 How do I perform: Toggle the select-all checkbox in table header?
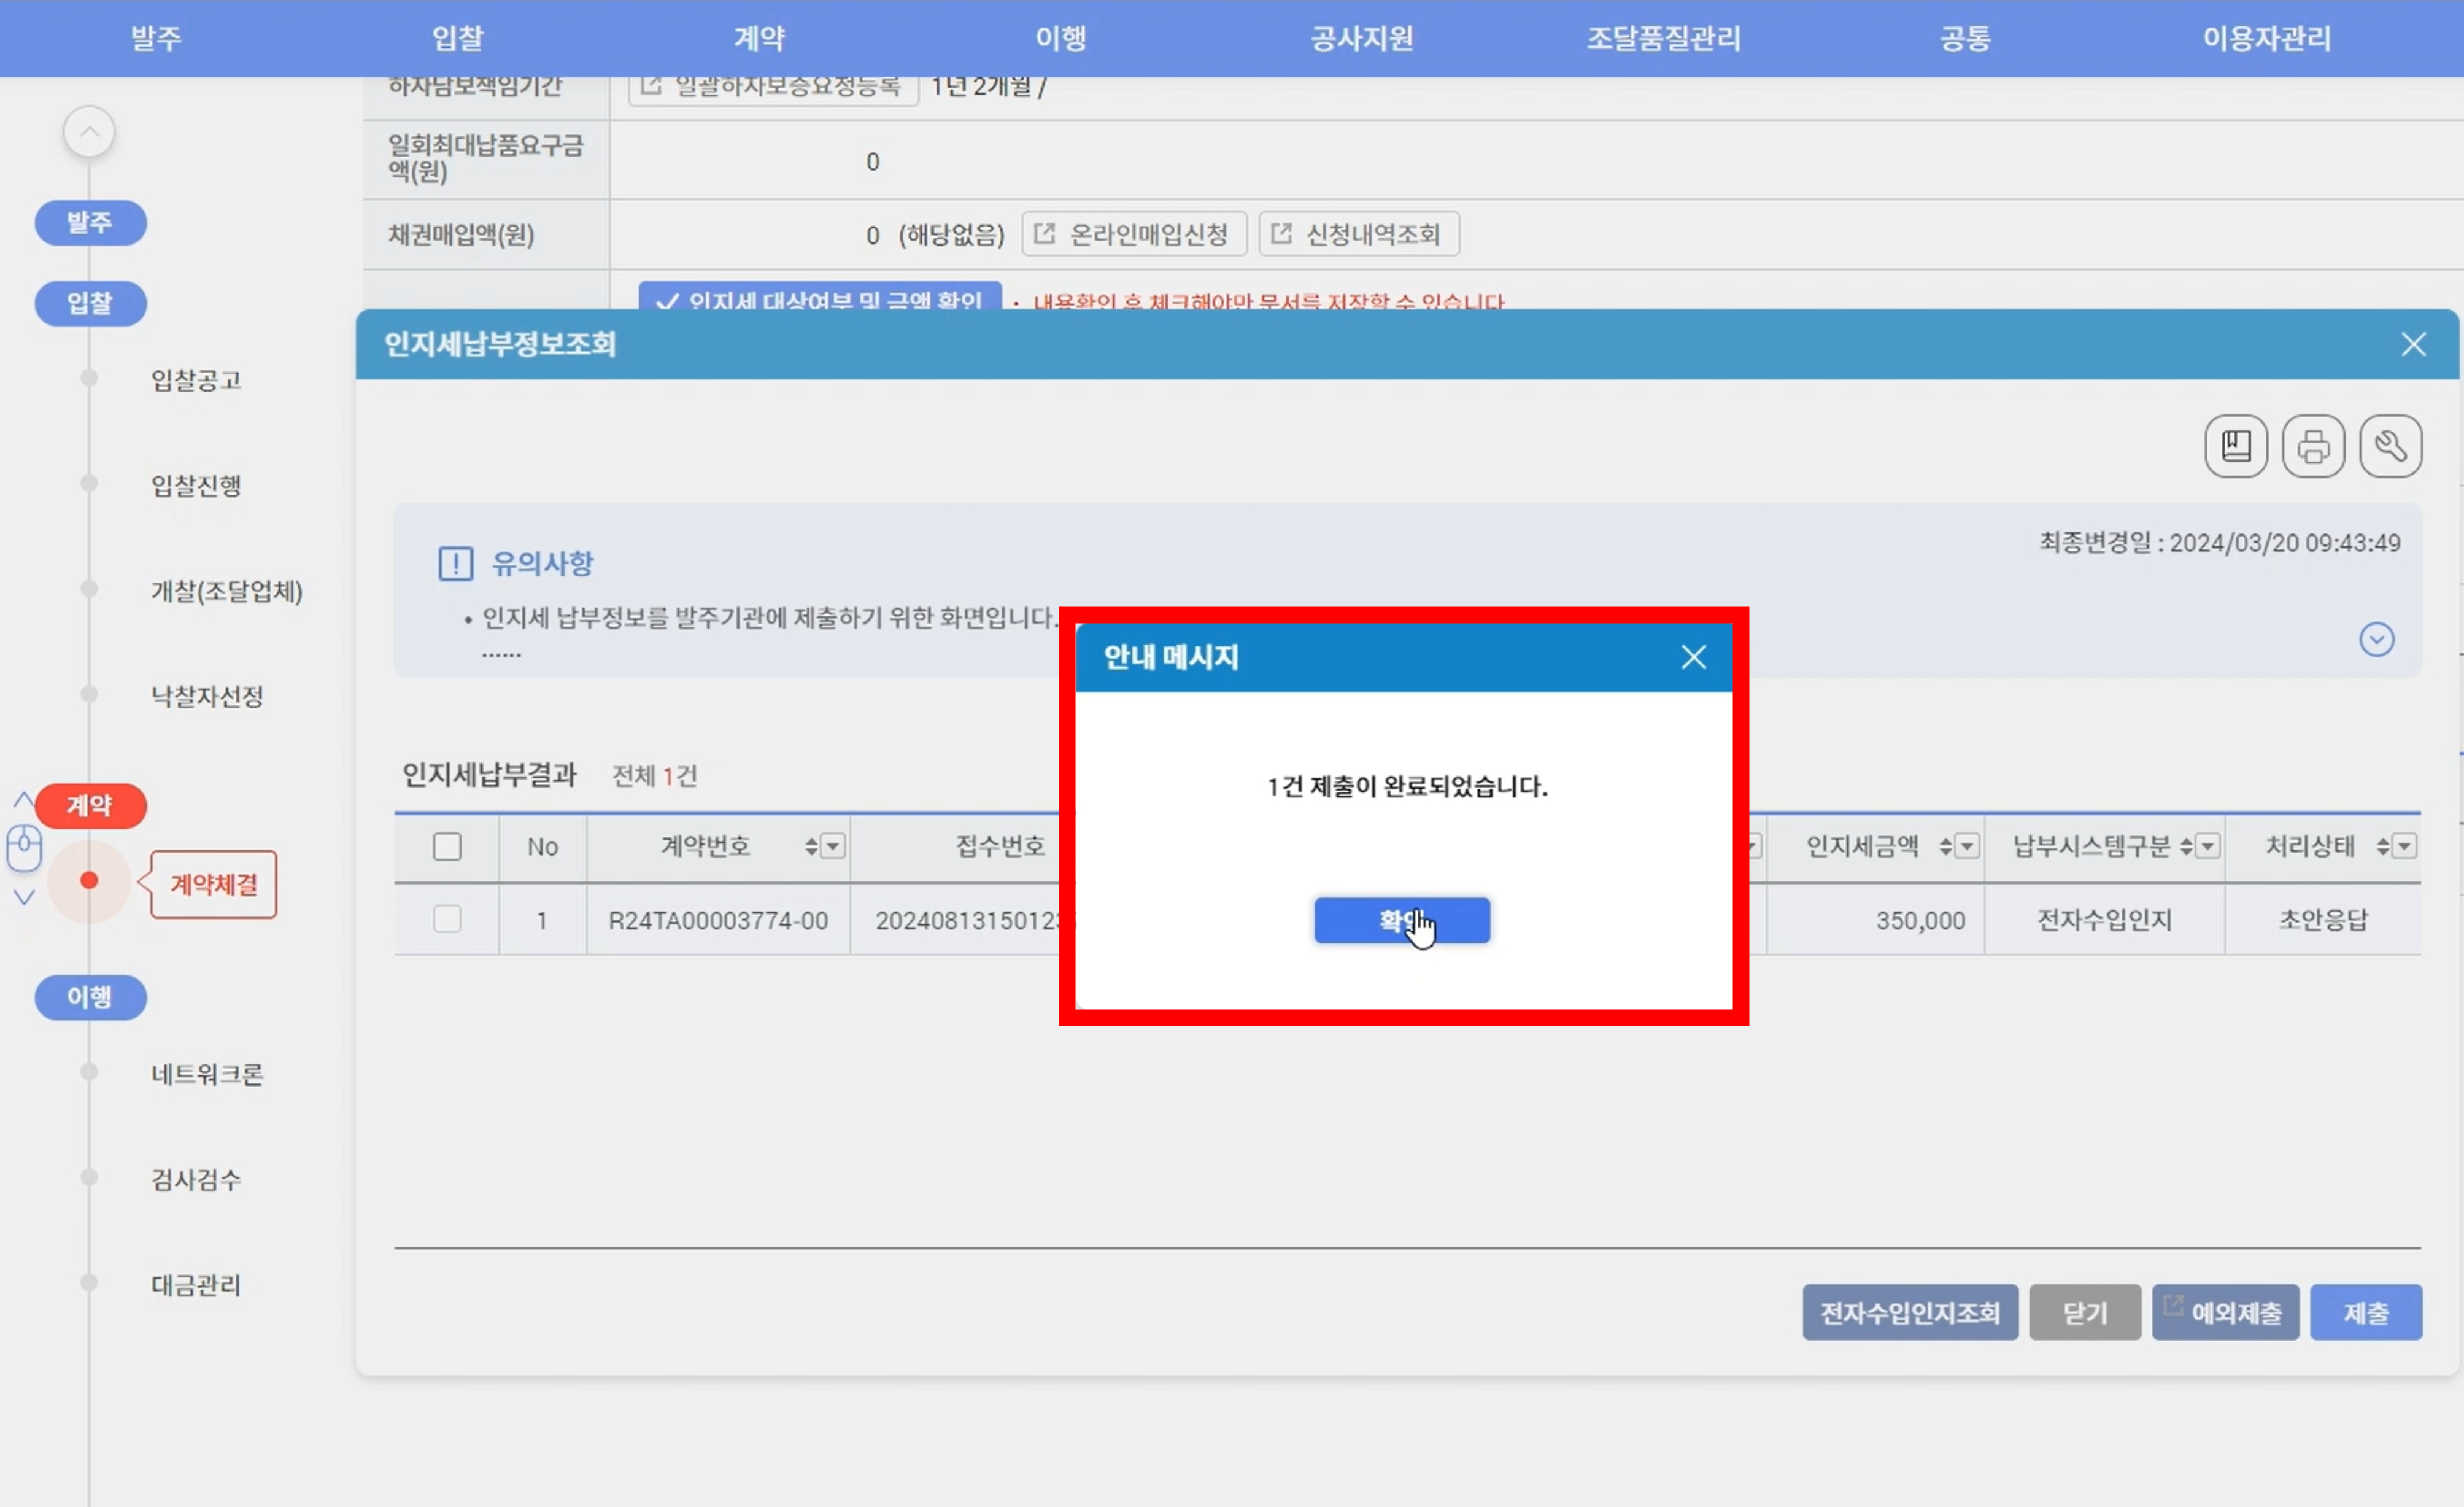pyautogui.click(x=447, y=847)
